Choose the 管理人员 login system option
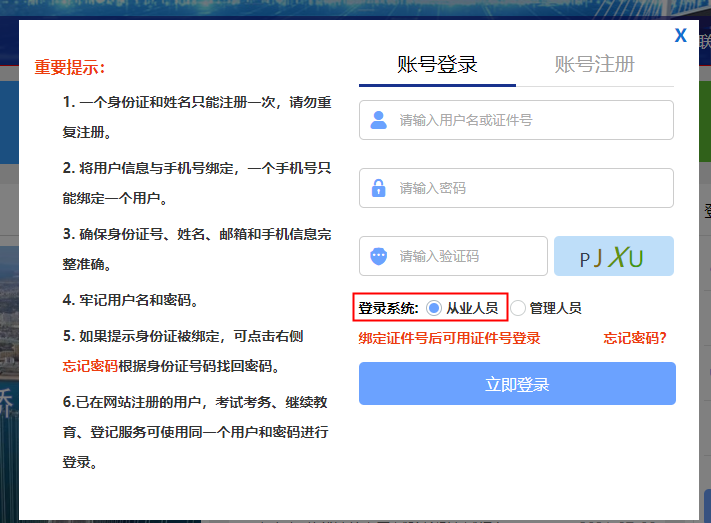Image resolution: width=711 pixels, height=523 pixels. pos(519,308)
